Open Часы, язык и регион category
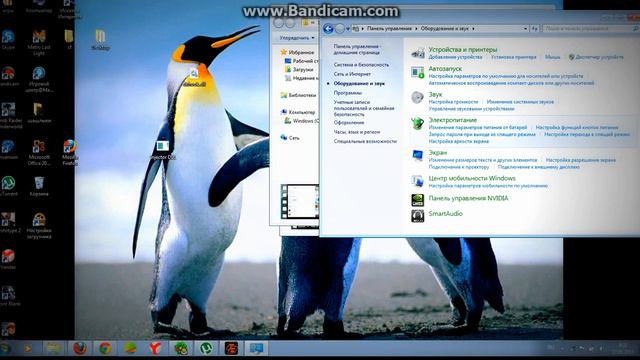 pyautogui.click(x=357, y=132)
